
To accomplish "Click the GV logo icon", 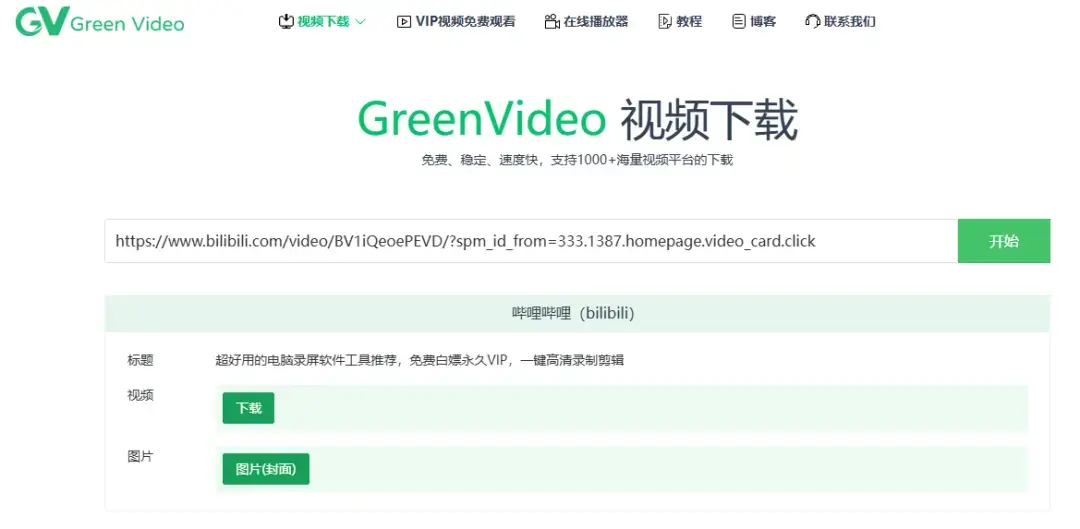I will pos(40,22).
